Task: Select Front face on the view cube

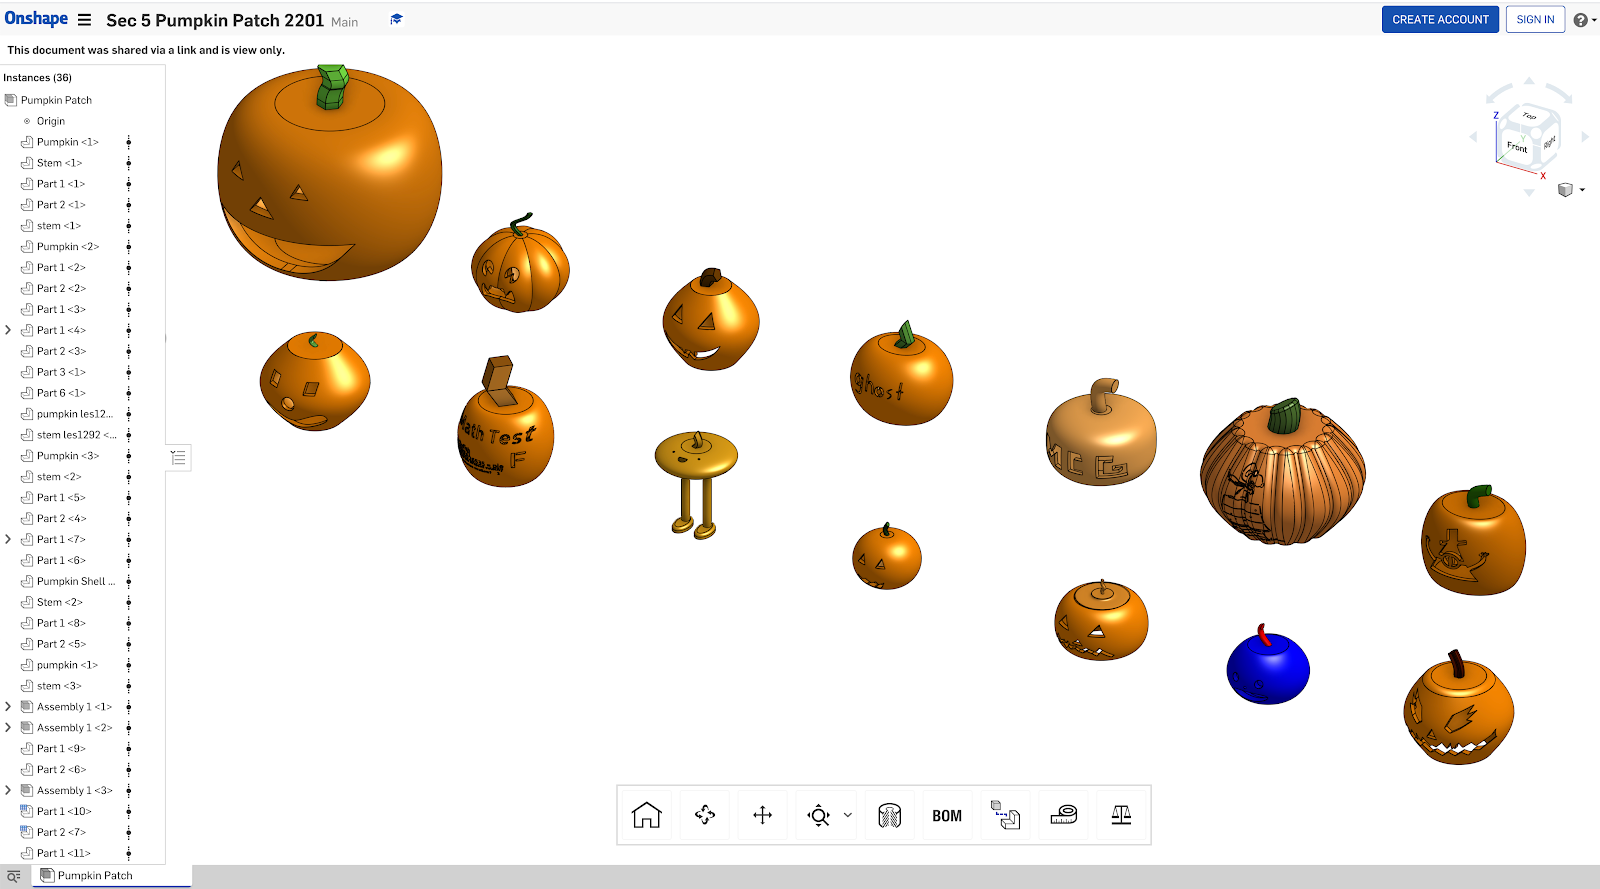Action: [1517, 146]
